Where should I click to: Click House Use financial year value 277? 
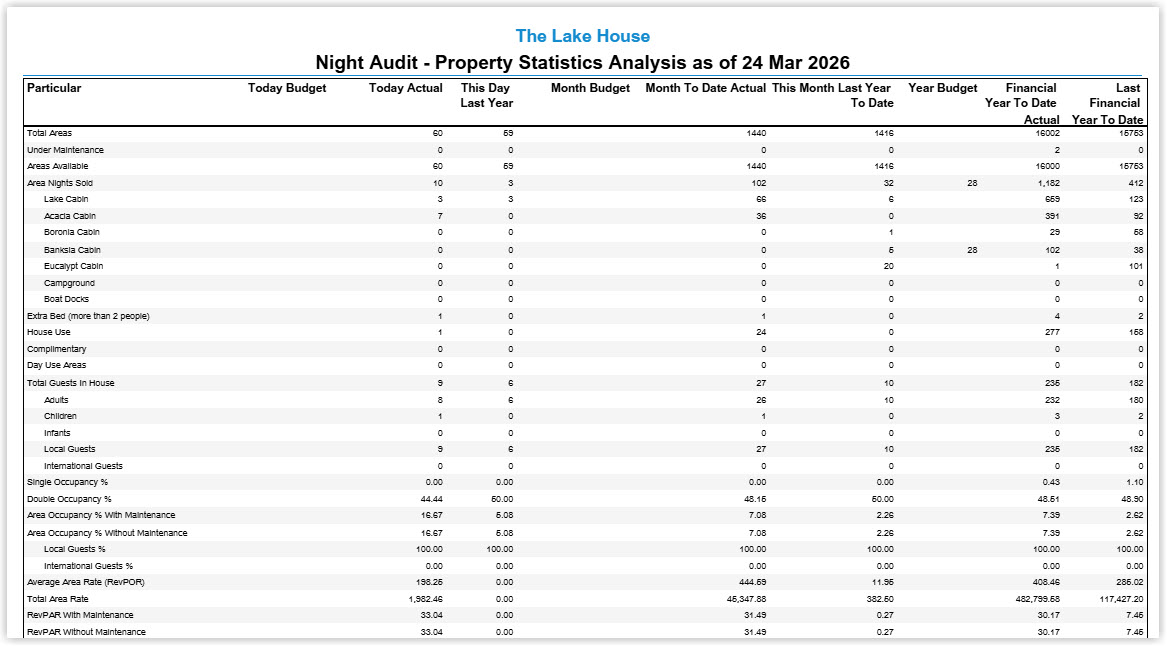1052,333
